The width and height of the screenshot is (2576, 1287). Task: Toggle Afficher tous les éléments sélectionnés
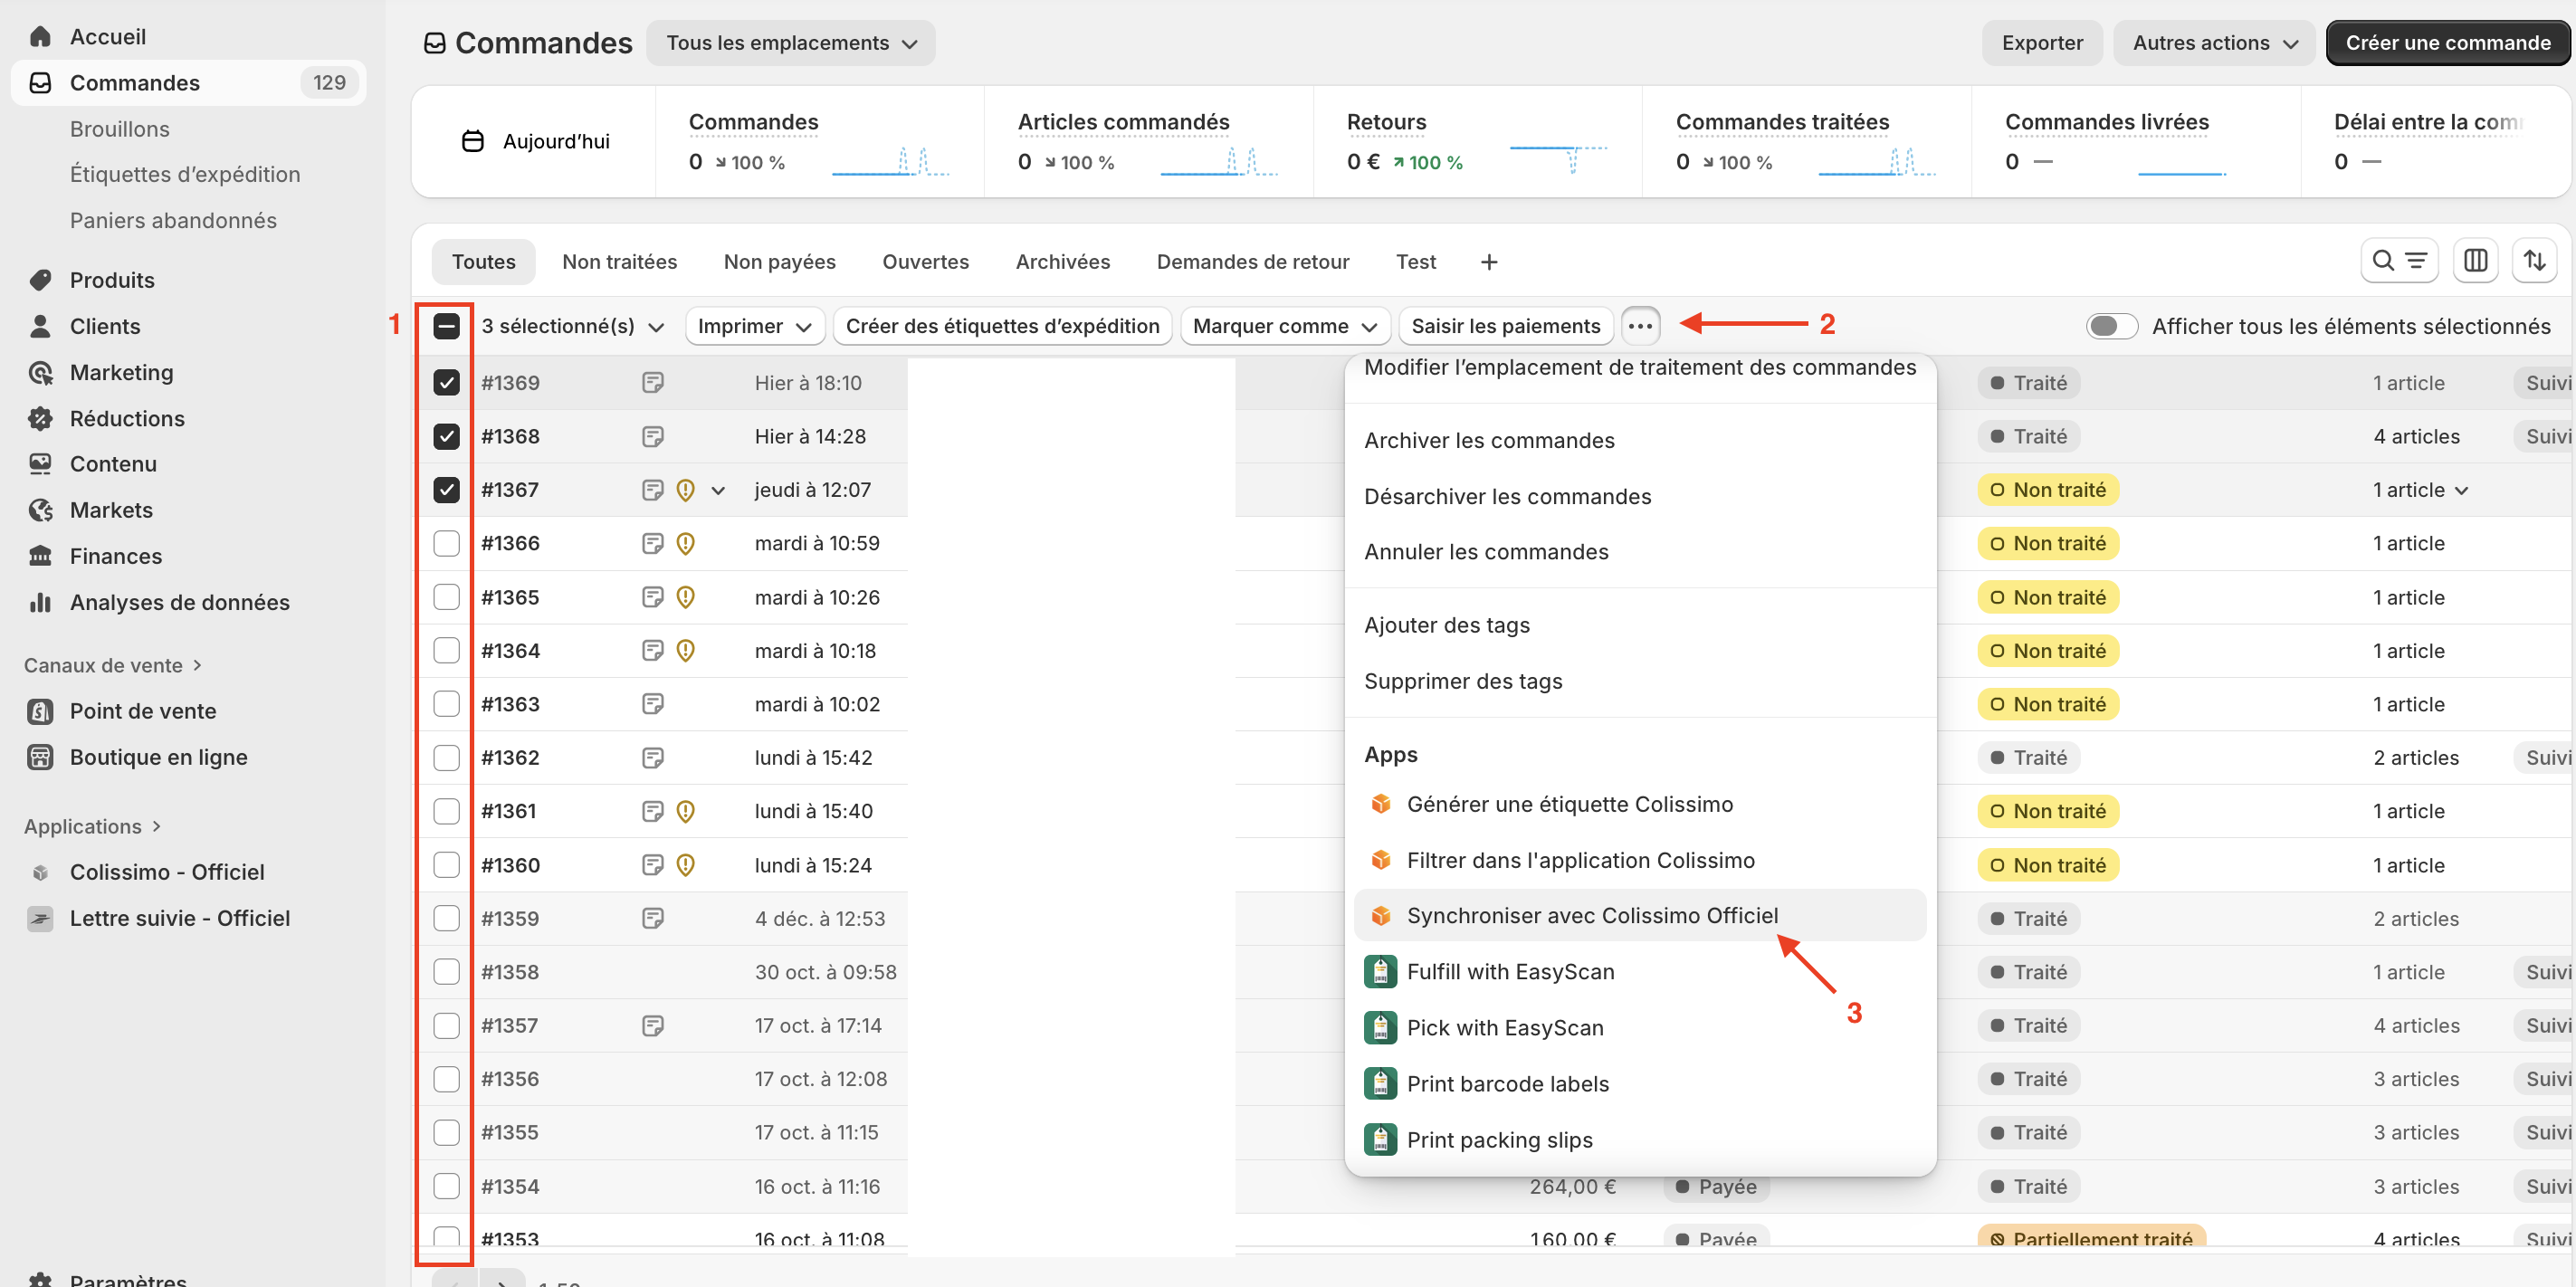pos(2110,326)
